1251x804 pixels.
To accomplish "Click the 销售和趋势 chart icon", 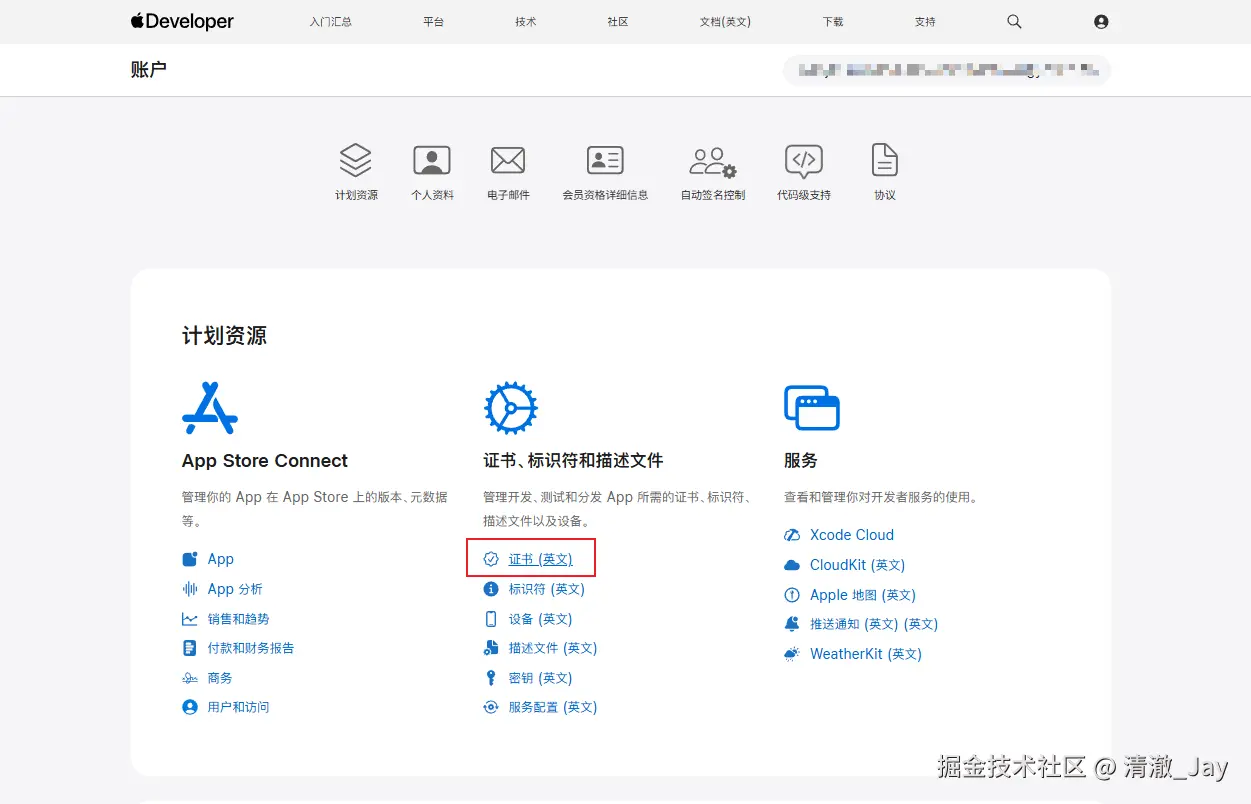I will 190,619.
